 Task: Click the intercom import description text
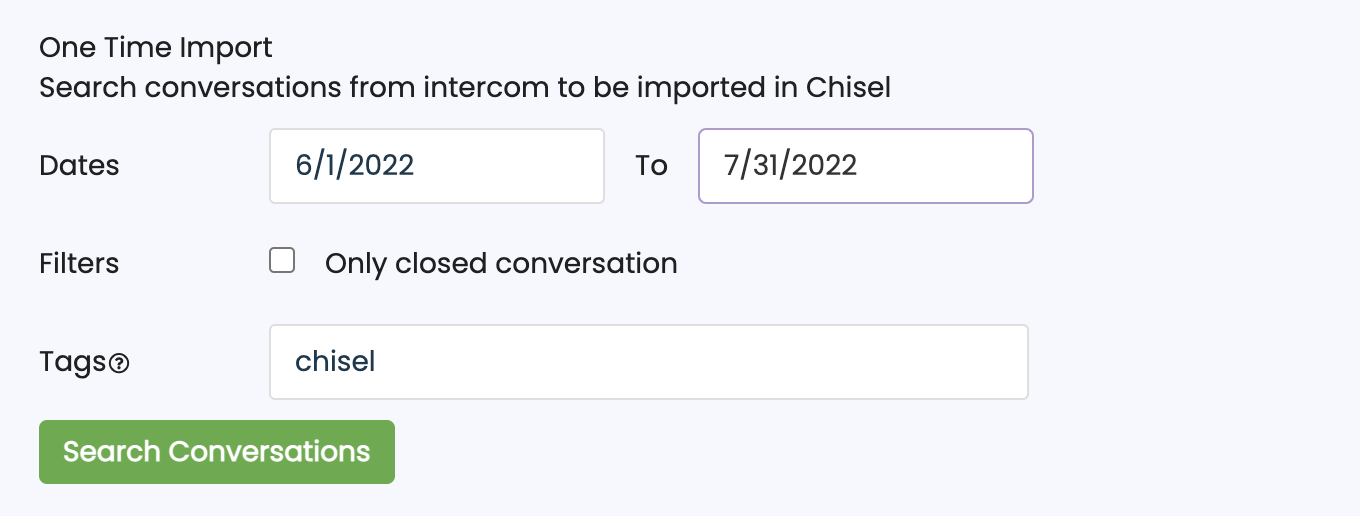[465, 88]
